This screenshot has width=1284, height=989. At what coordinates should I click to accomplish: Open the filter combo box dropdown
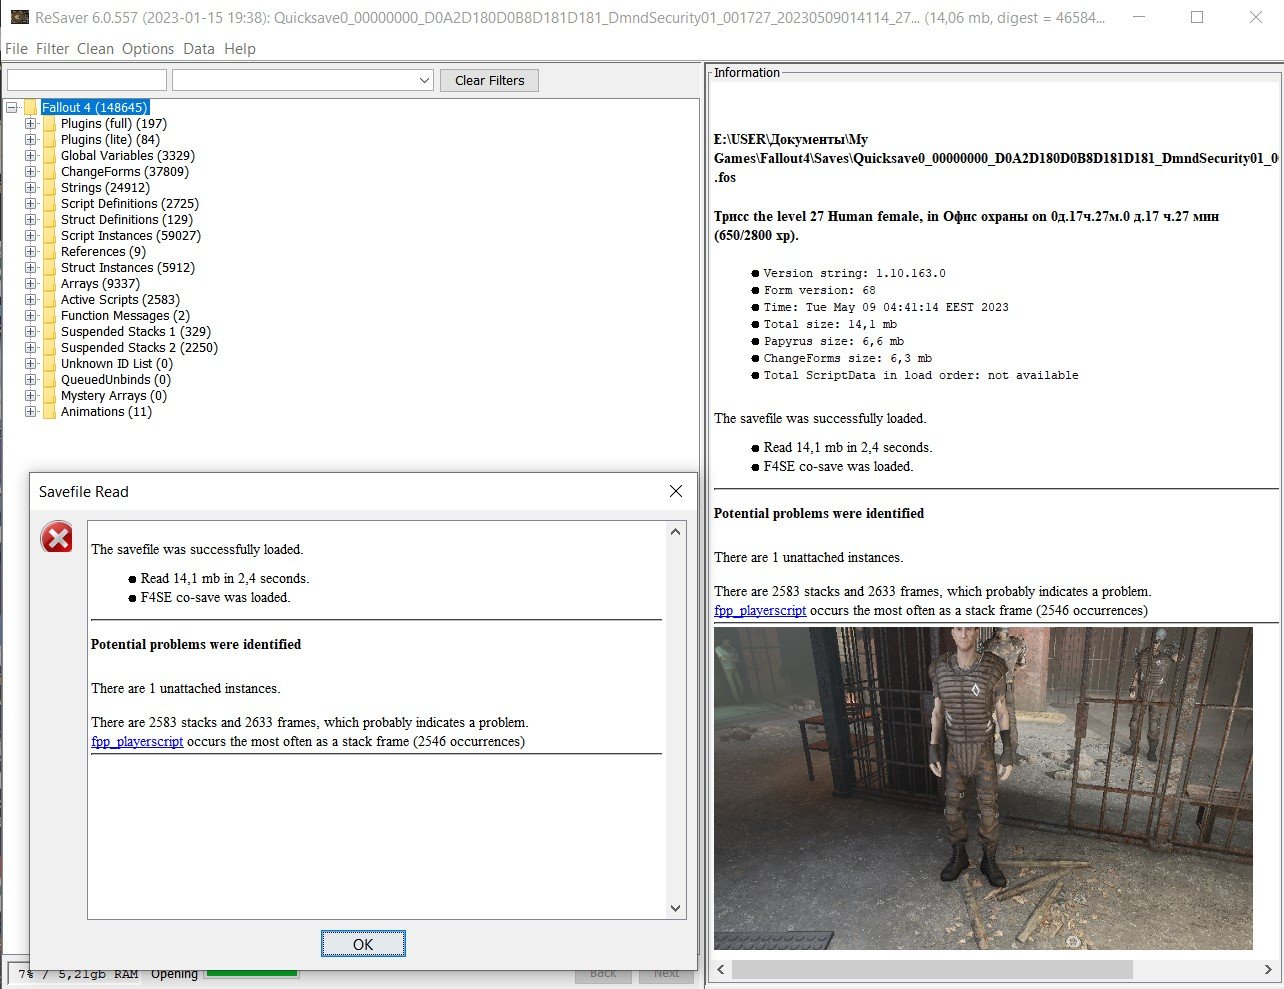424,81
